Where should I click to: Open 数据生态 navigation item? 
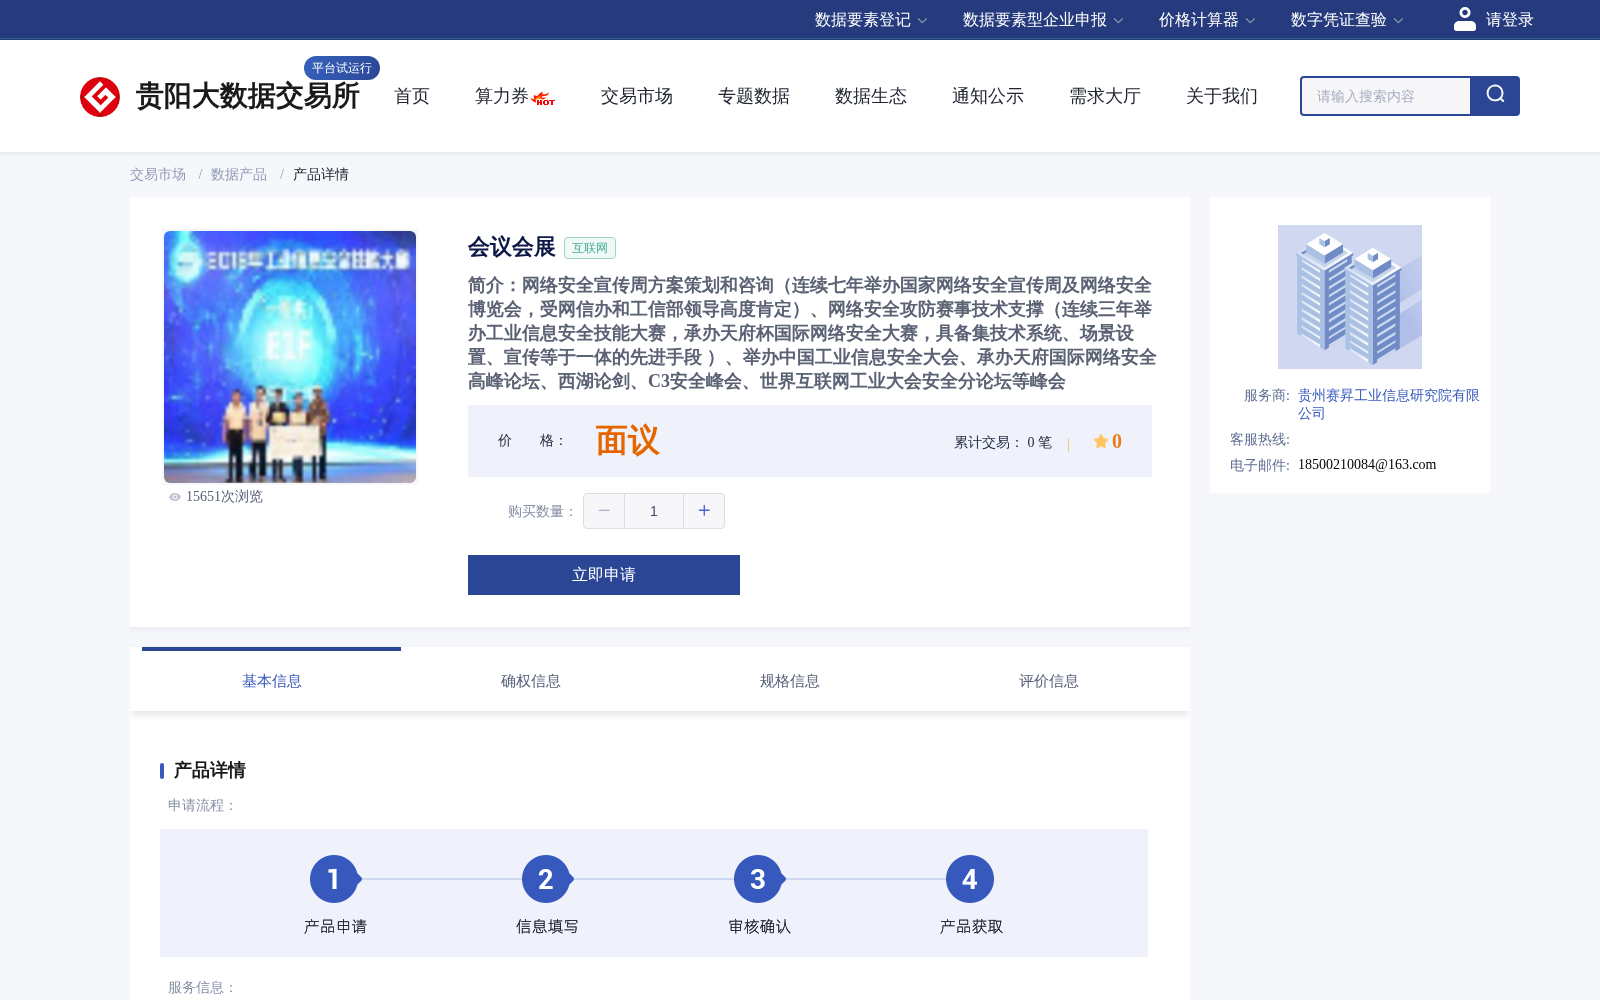[x=871, y=96]
